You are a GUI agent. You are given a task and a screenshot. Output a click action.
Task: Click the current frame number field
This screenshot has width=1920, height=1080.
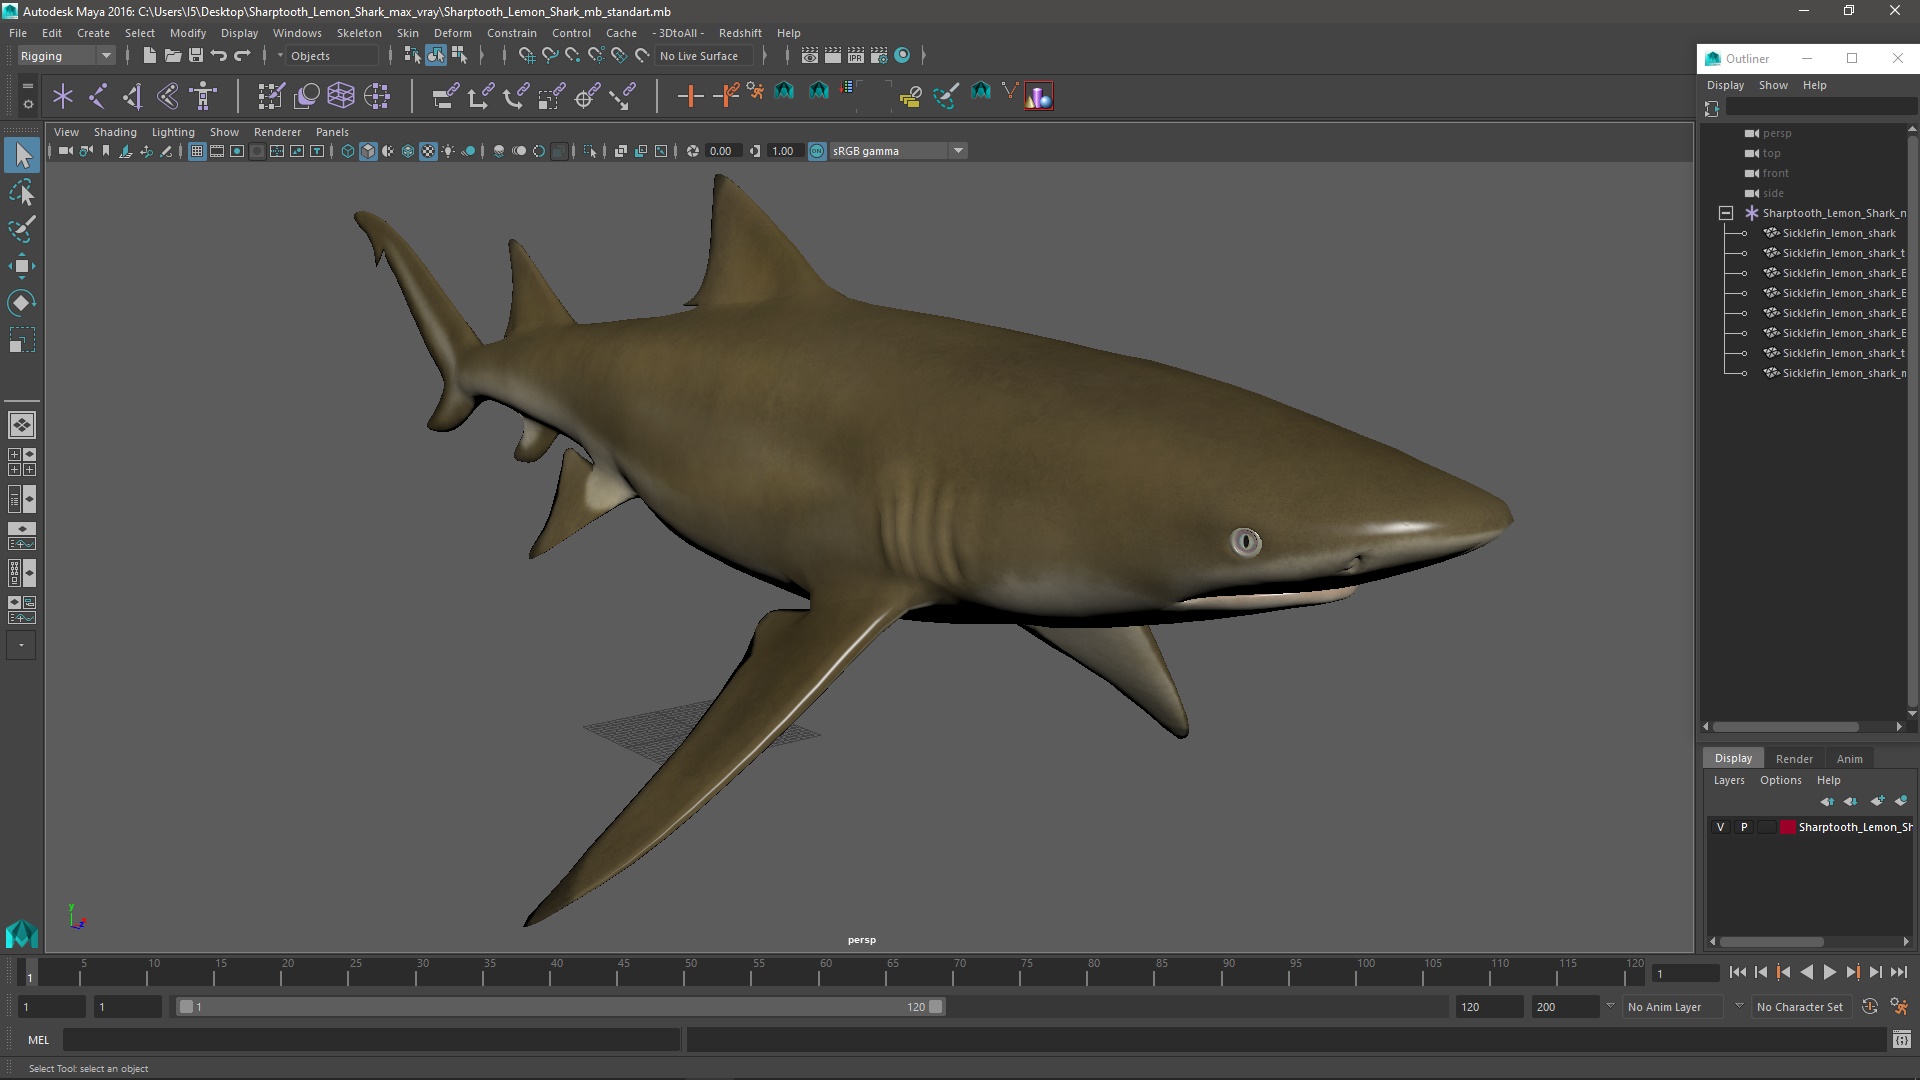coord(1685,973)
